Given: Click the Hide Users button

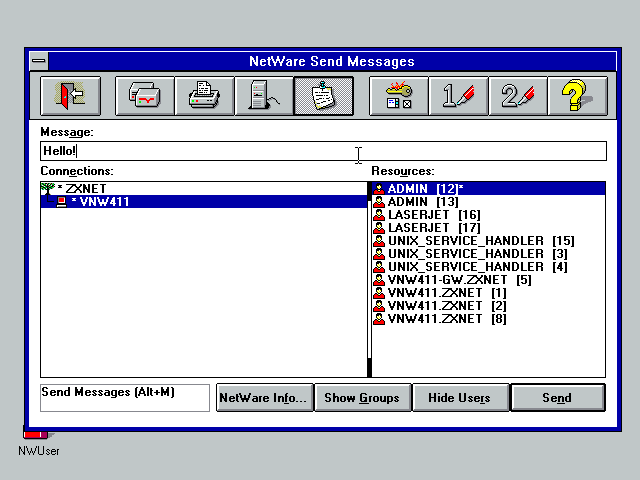Looking at the screenshot, I should pos(460,398).
